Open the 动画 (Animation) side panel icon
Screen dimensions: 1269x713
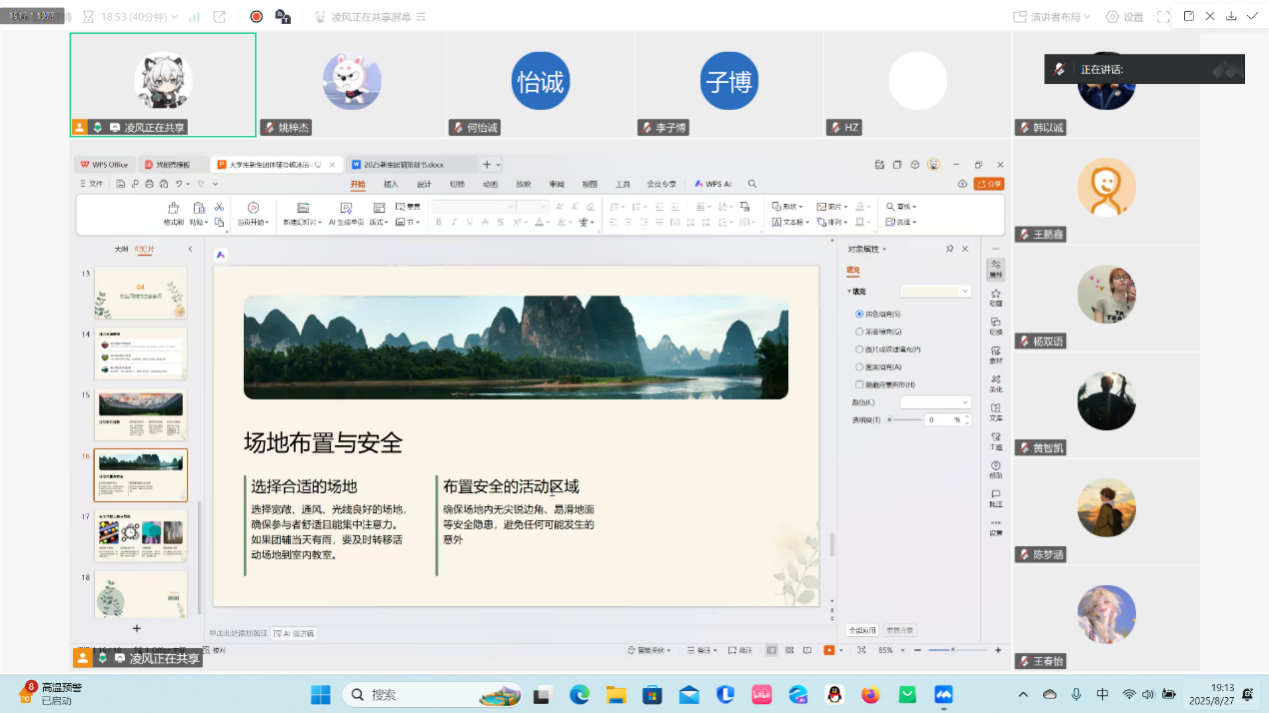tap(996, 296)
